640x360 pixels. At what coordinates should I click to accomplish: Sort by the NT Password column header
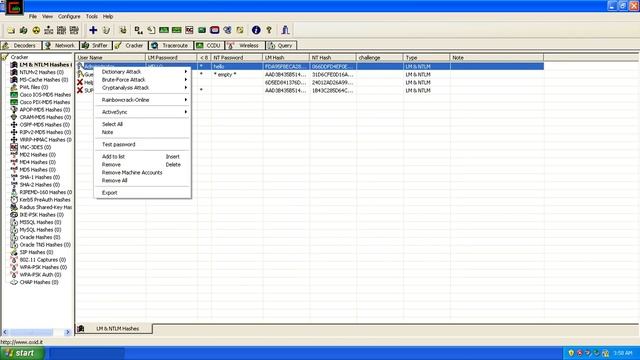(x=237, y=58)
